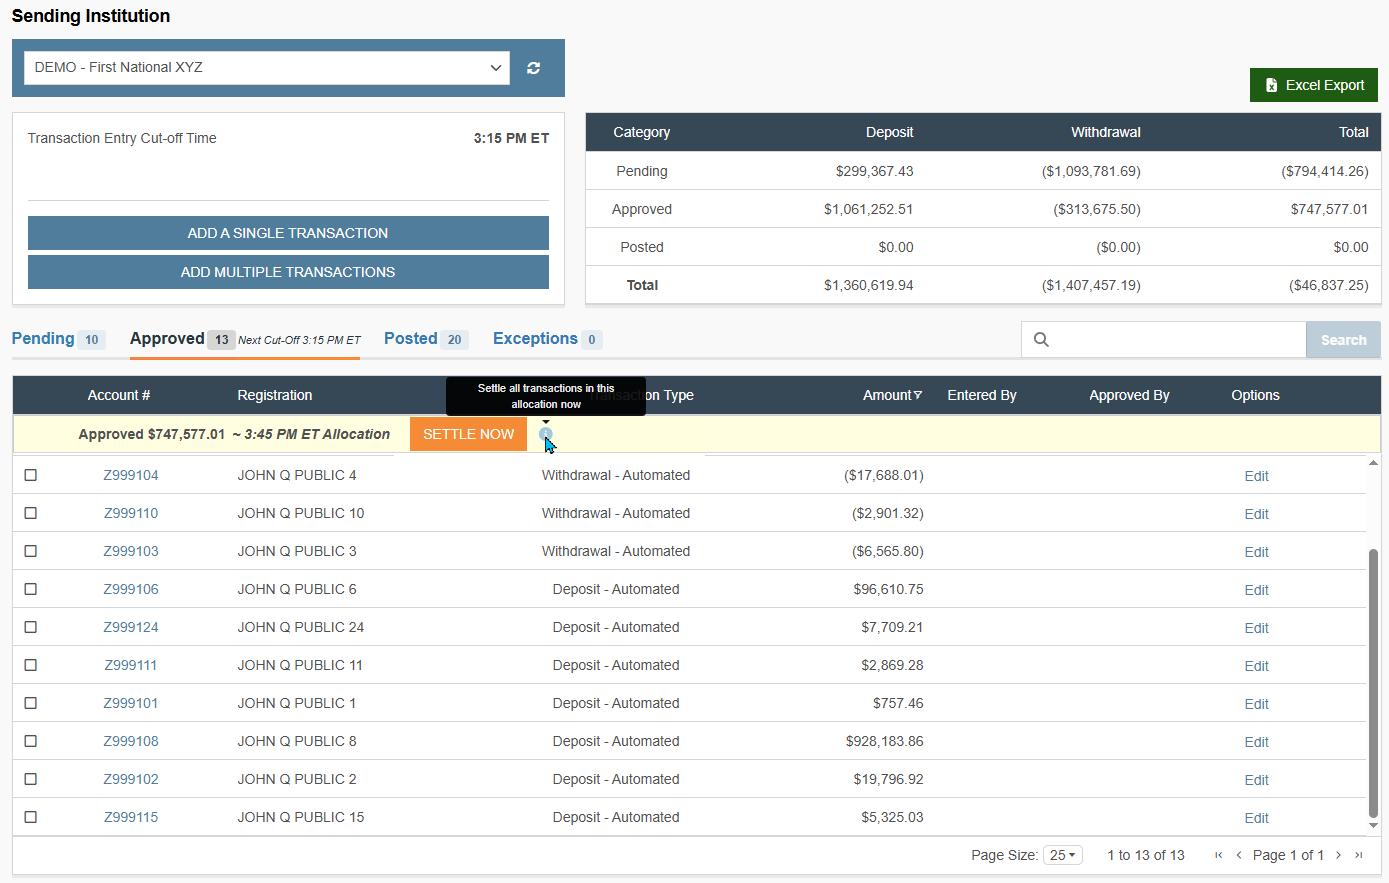Check the box for account Z999104
This screenshot has width=1389, height=883.
(31, 475)
